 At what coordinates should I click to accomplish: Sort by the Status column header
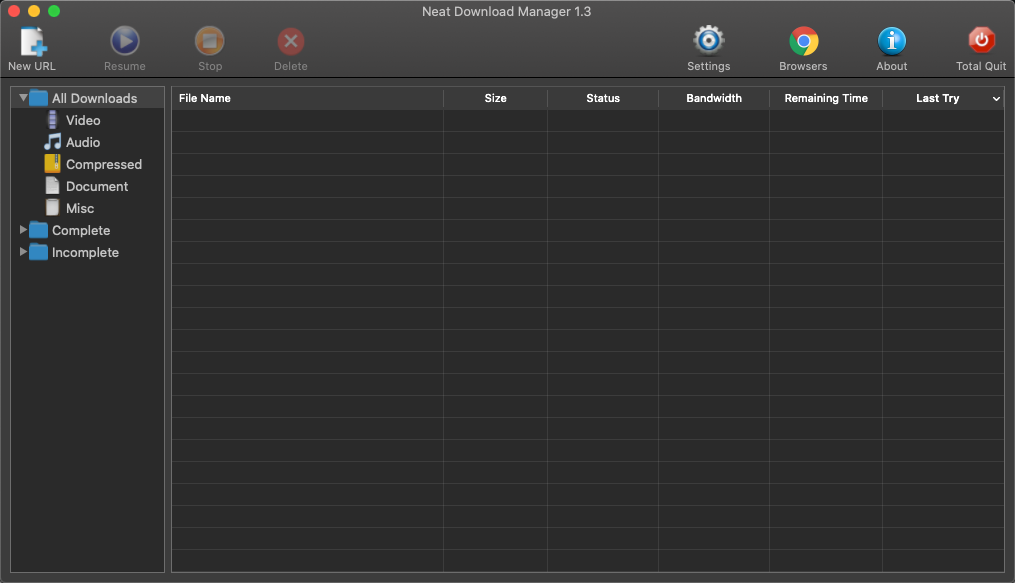[603, 98]
